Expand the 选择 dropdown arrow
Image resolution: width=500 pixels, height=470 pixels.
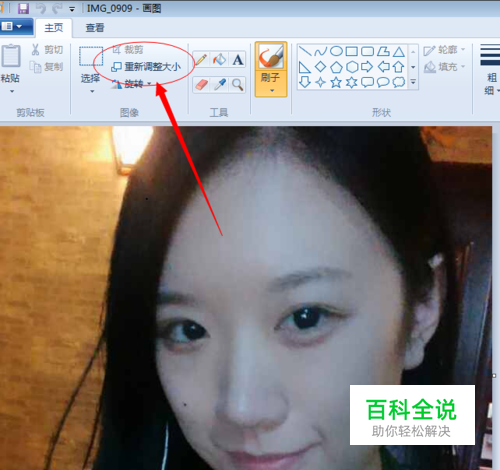[x=92, y=91]
